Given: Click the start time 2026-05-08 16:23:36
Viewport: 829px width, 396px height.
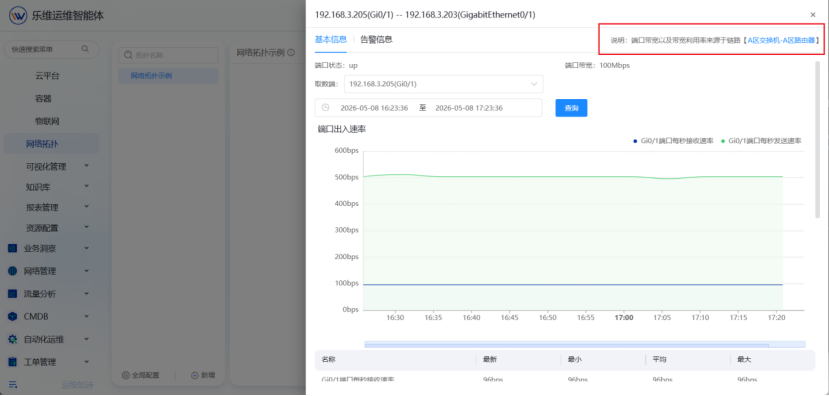Looking at the screenshot, I should pyautogui.click(x=374, y=108).
